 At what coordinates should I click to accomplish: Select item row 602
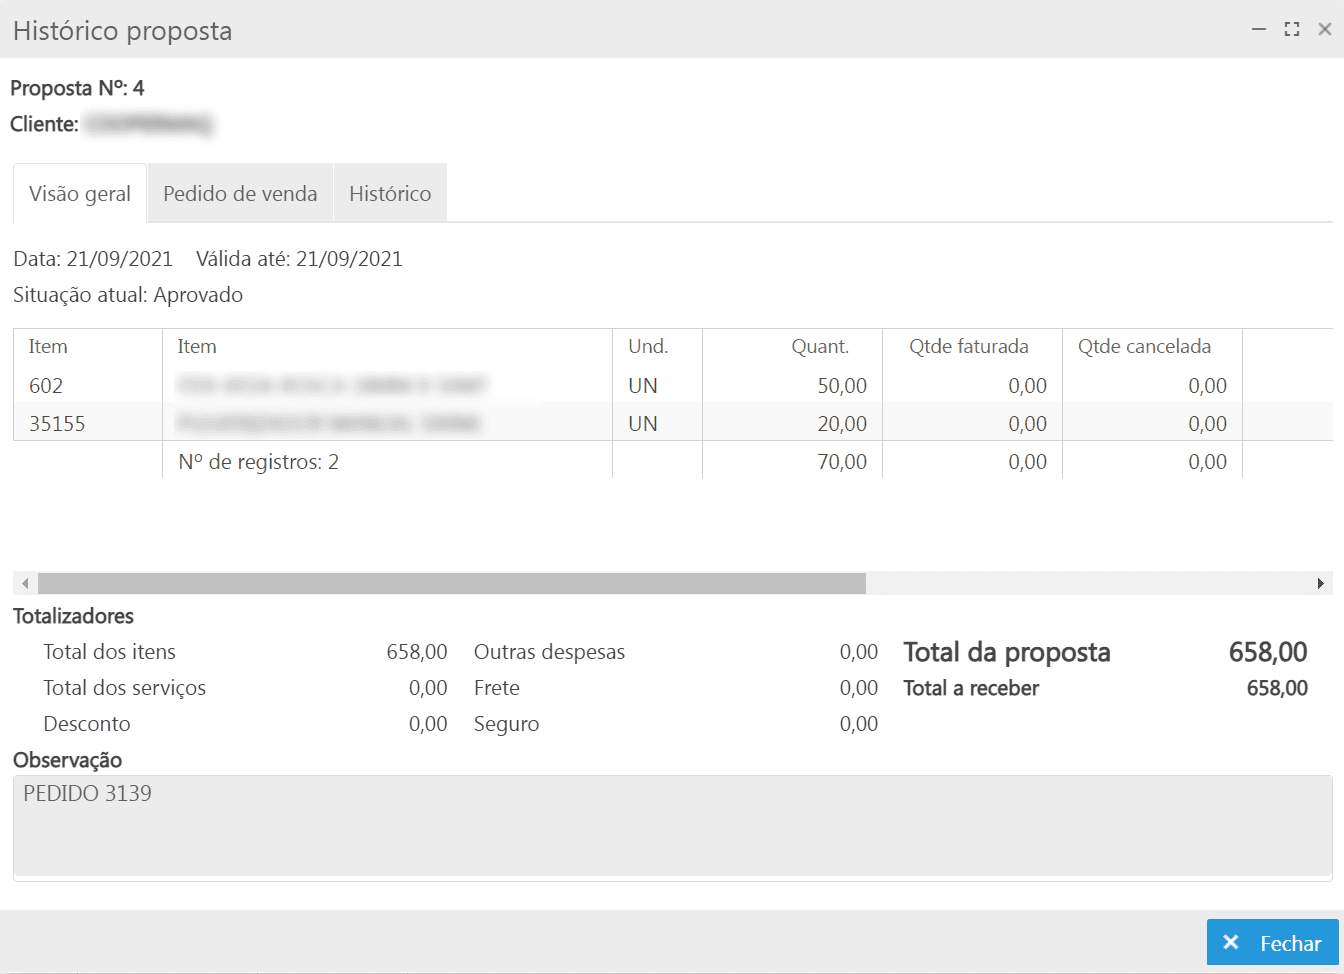click(x=46, y=386)
